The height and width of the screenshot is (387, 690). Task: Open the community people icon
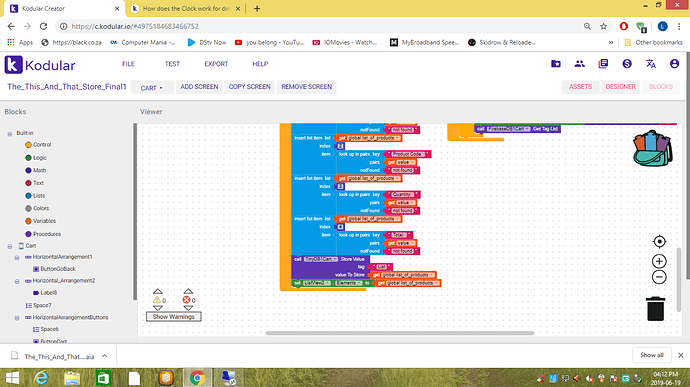coord(580,64)
